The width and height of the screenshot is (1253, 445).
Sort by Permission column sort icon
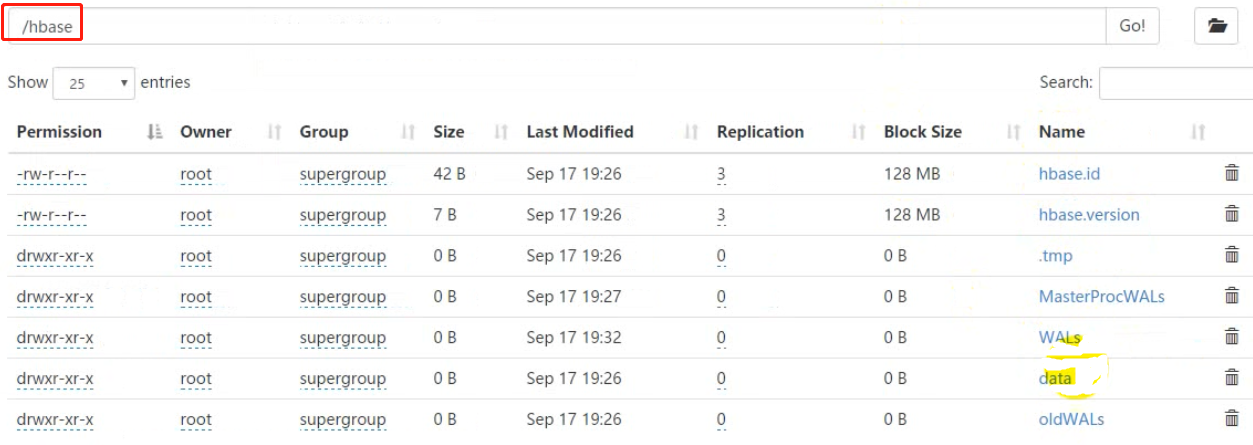(x=155, y=132)
